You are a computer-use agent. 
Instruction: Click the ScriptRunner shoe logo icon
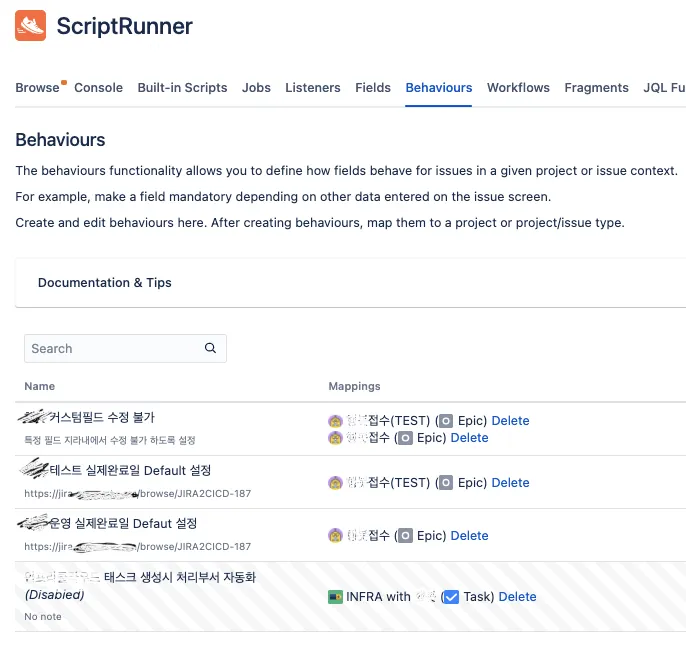pos(30,25)
